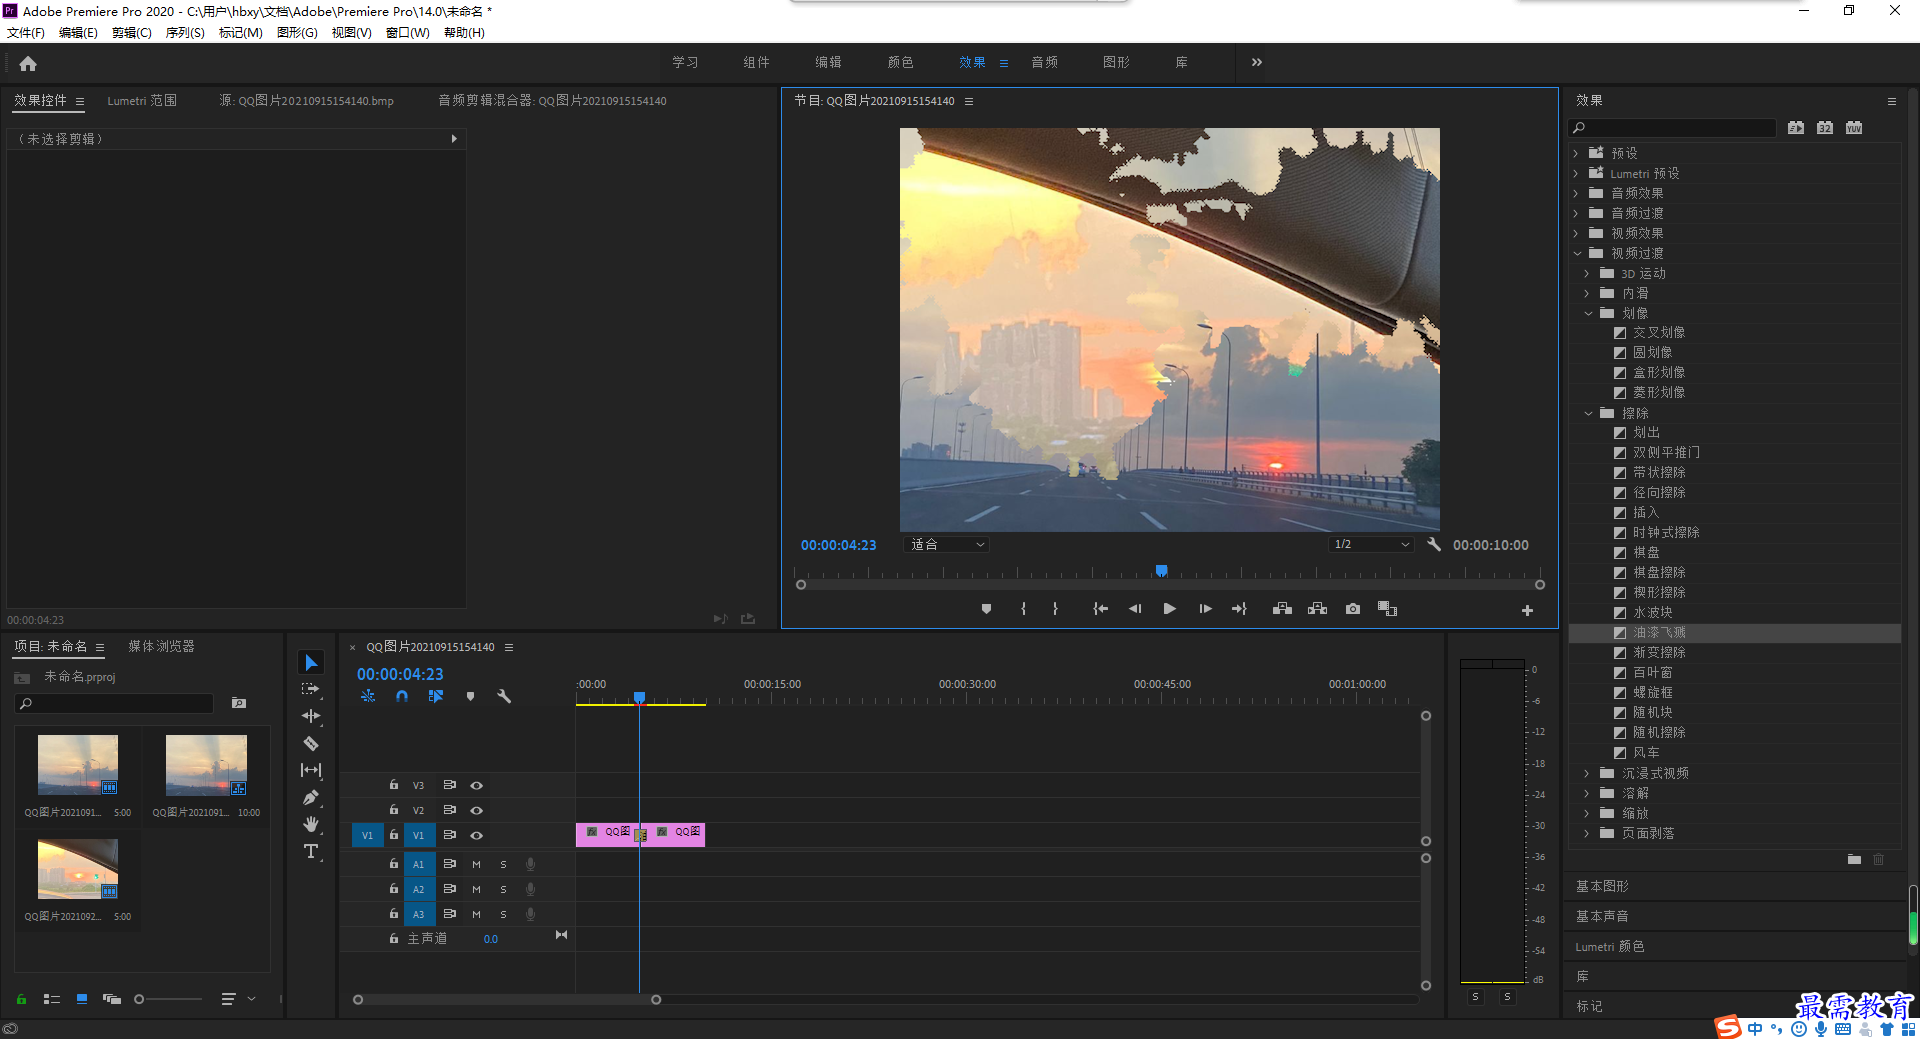The width and height of the screenshot is (1920, 1039).
Task: Open timeline display settings wrench
Action: (x=504, y=696)
